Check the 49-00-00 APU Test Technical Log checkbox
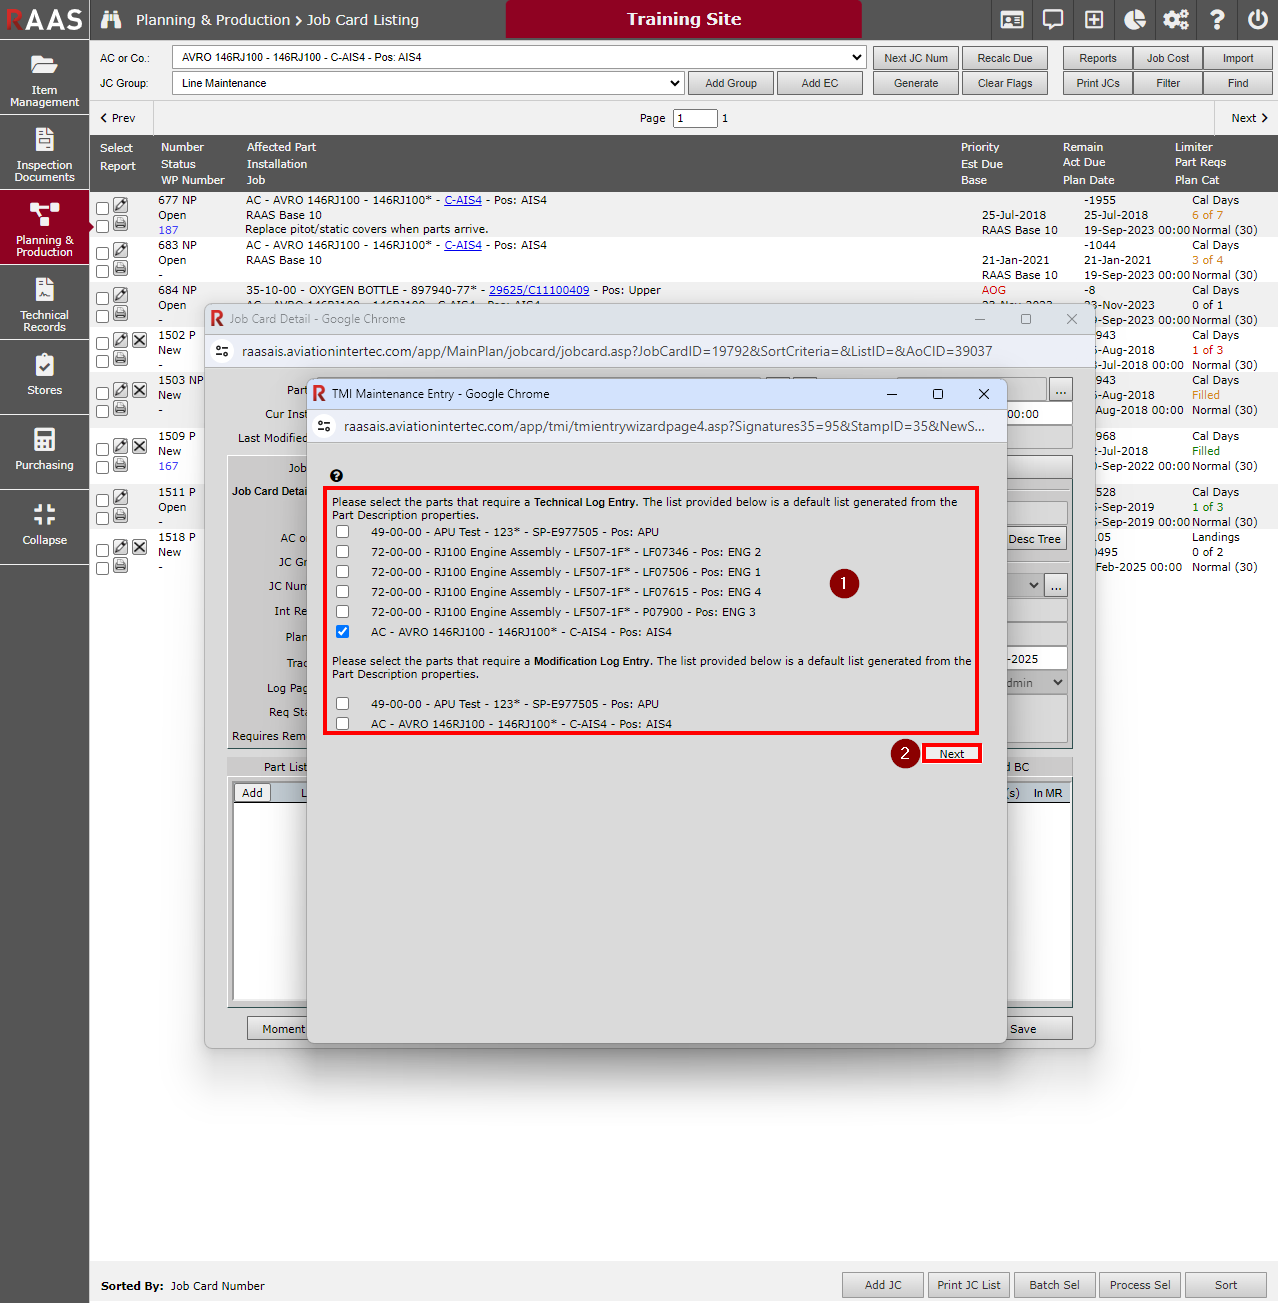The width and height of the screenshot is (1278, 1303). pos(343,532)
